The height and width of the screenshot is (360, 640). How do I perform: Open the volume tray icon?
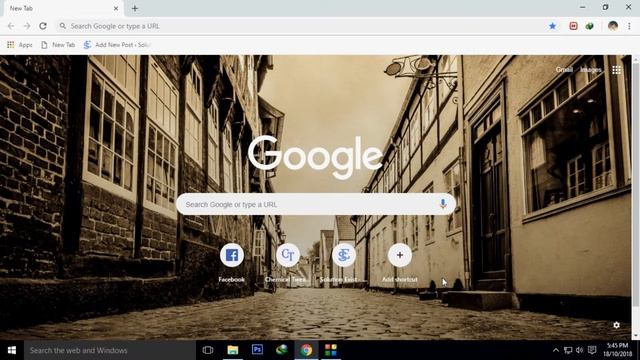(x=580, y=350)
